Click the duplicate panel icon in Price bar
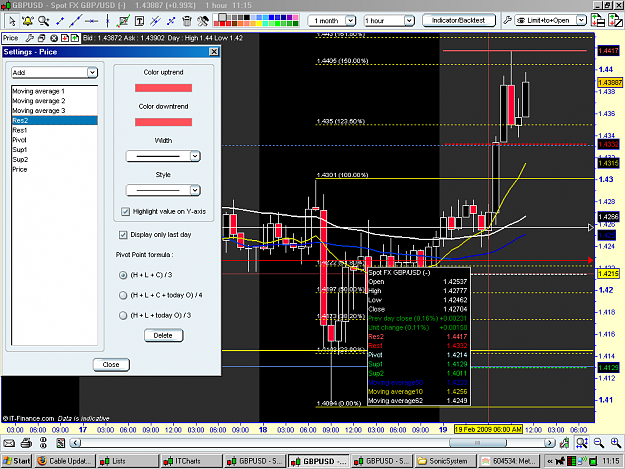This screenshot has height=469, width=625. coord(41,38)
